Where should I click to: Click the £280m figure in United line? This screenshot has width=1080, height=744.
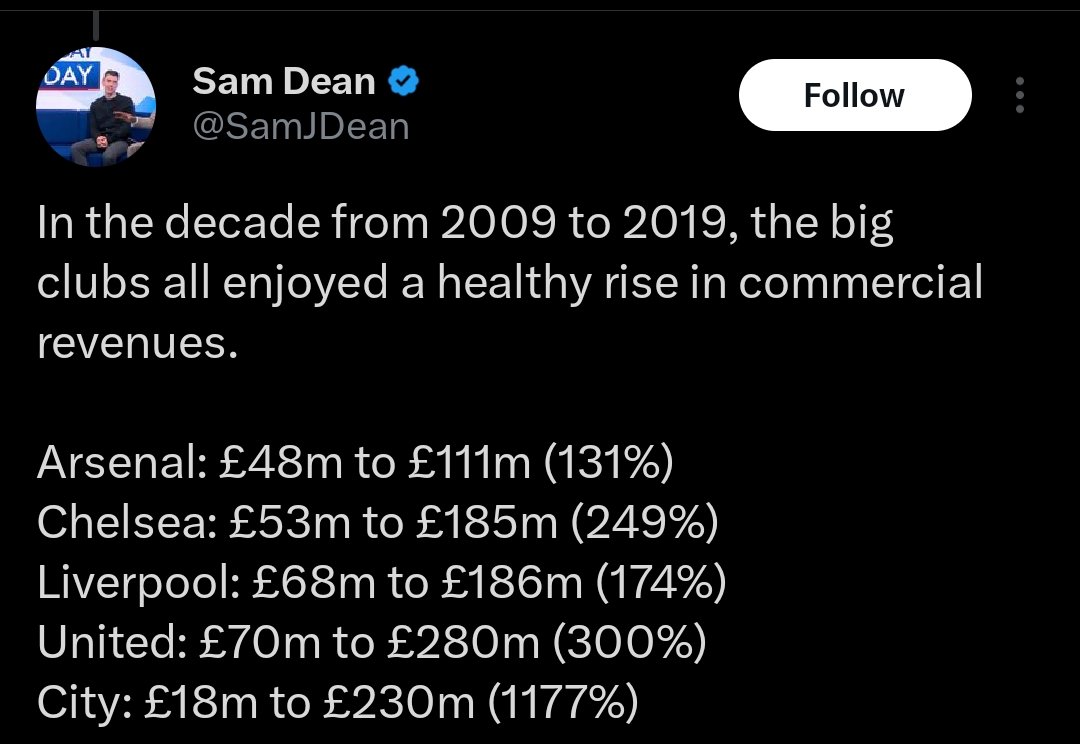pyautogui.click(x=464, y=642)
